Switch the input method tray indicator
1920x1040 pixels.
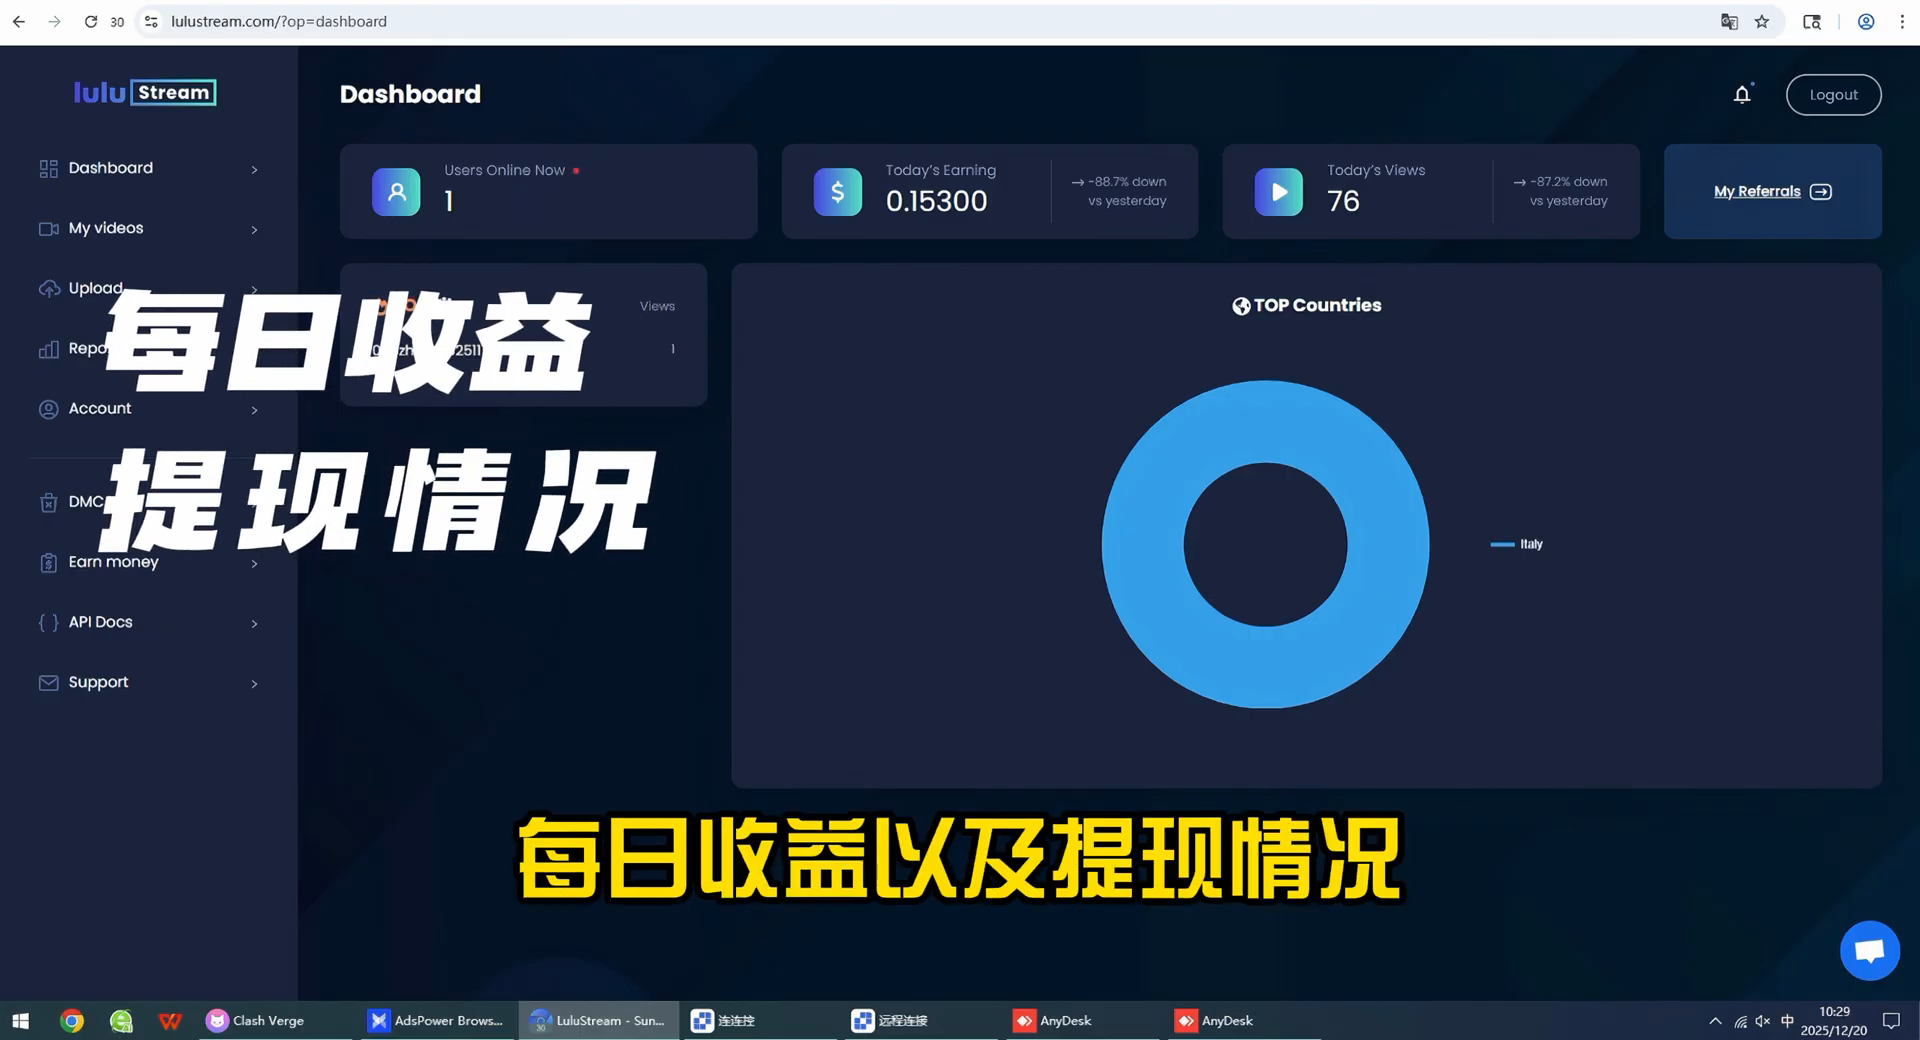click(1787, 1021)
